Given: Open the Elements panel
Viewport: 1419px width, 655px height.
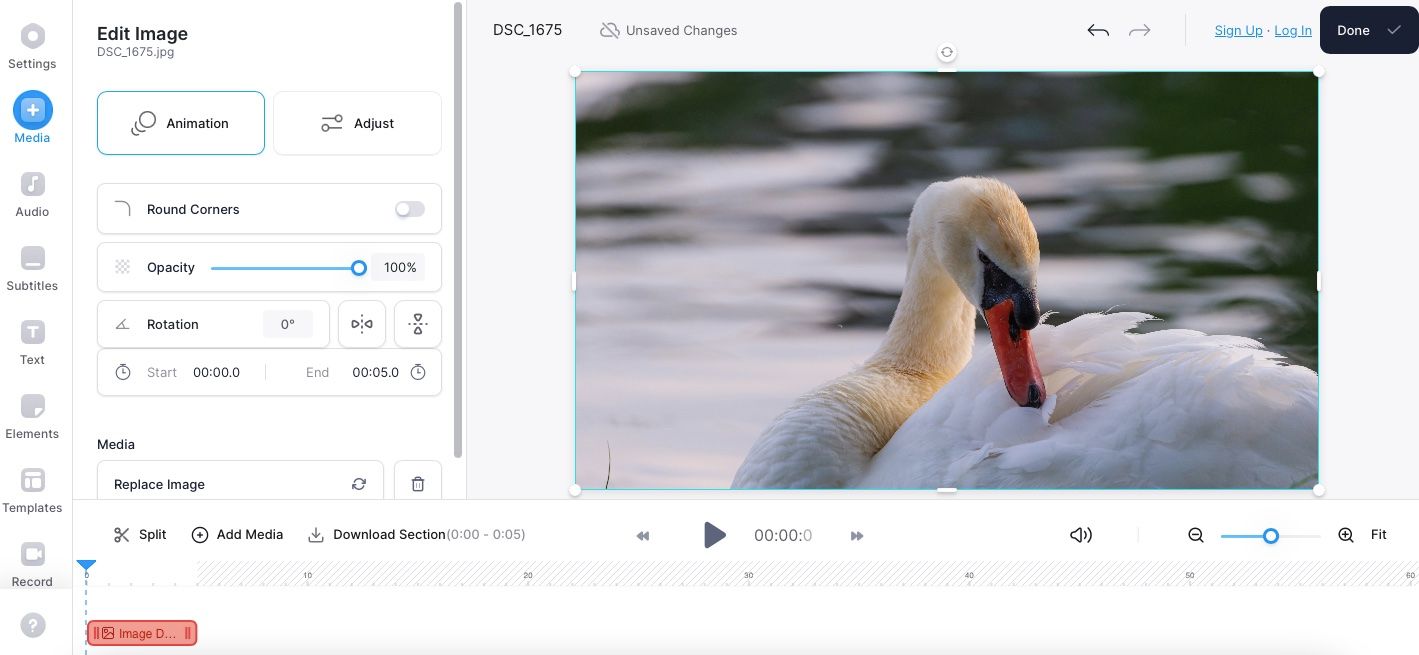Looking at the screenshot, I should (32, 414).
